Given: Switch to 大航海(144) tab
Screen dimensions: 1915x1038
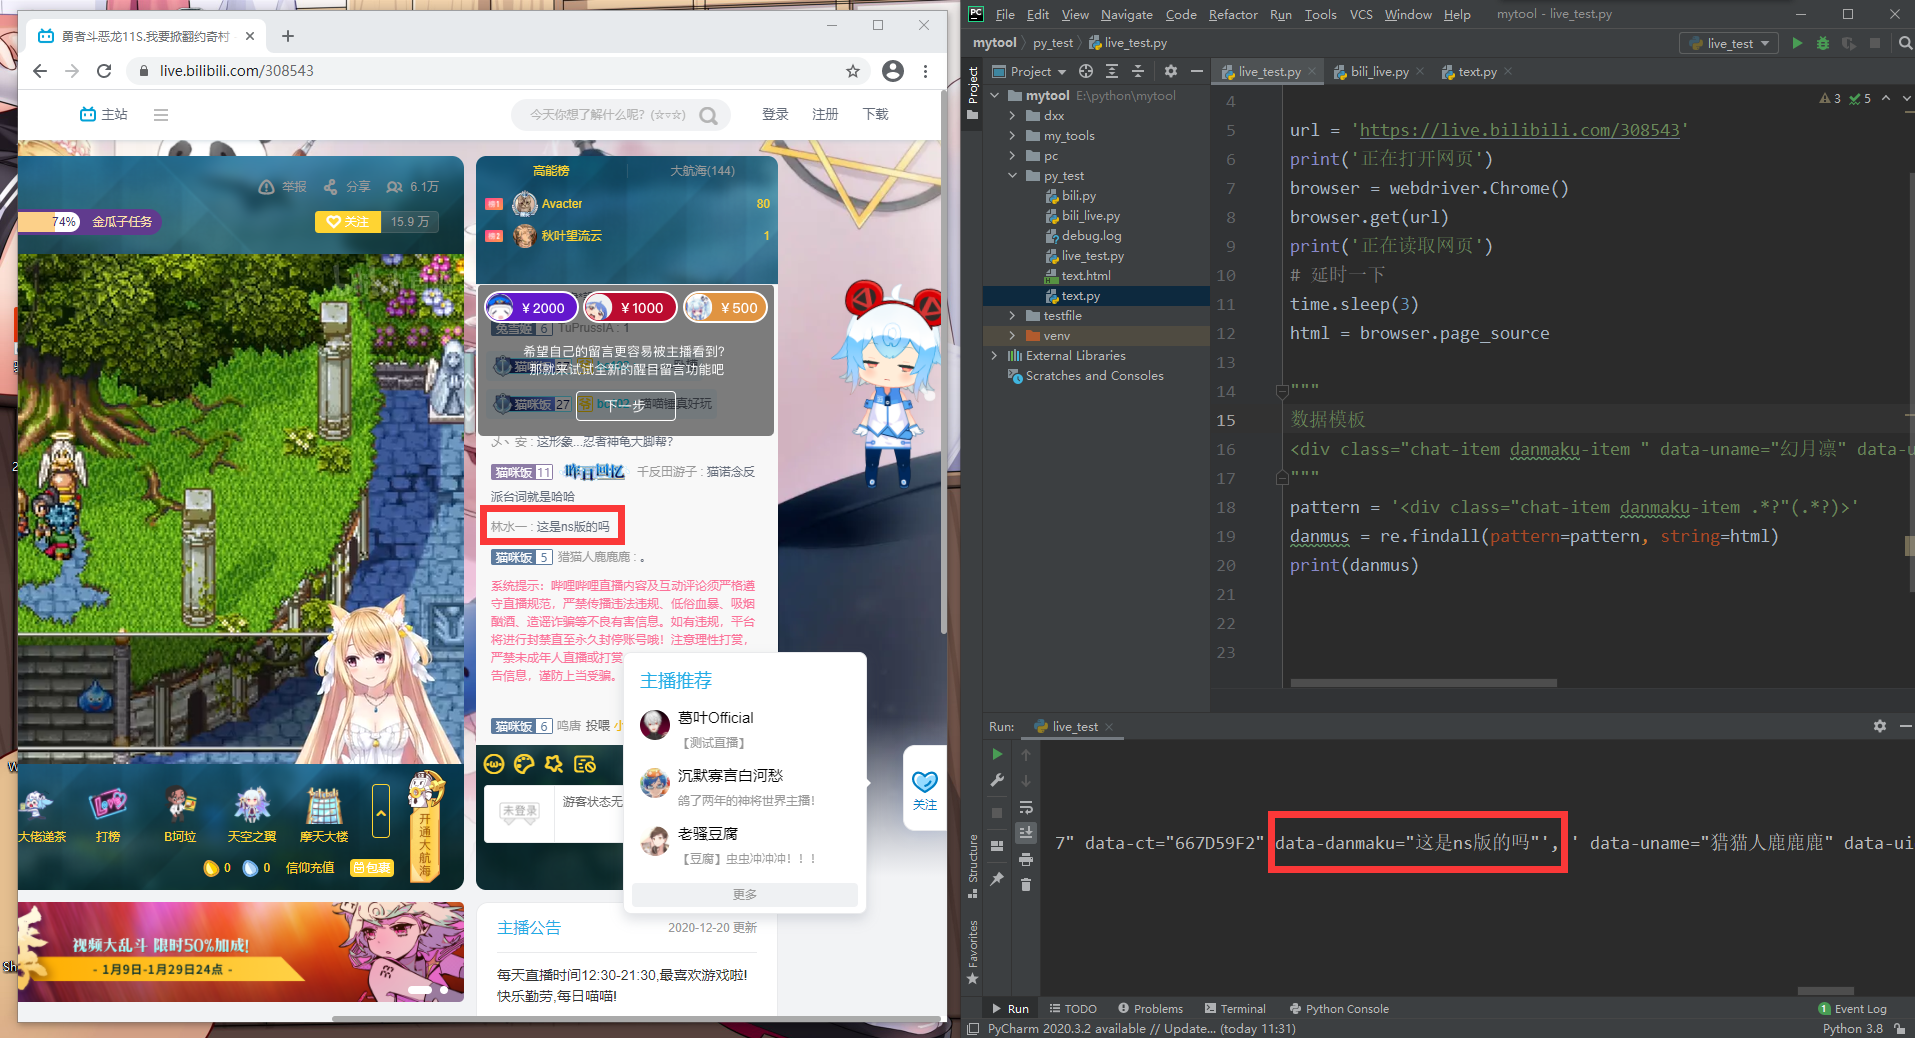Looking at the screenshot, I should [702, 171].
